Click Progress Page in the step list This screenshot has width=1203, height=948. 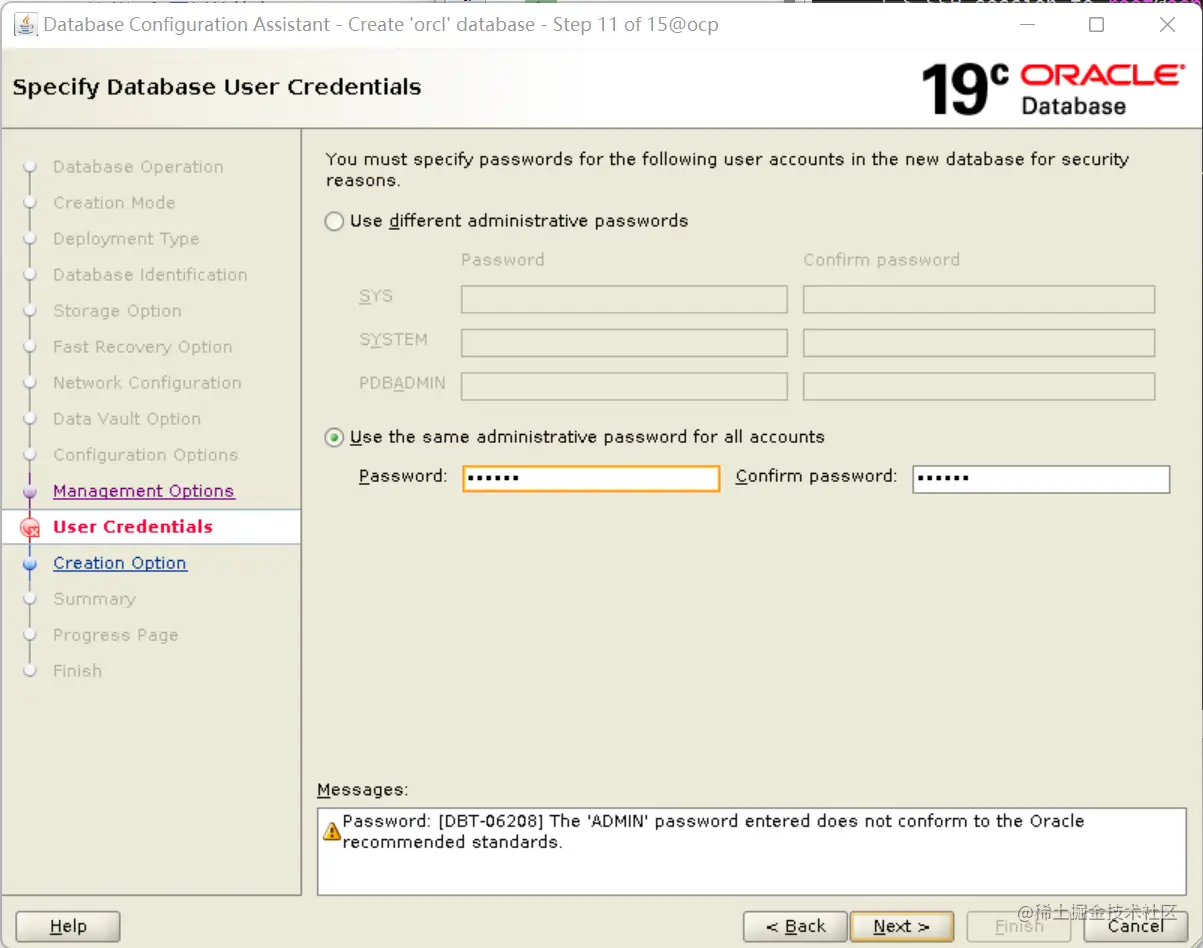point(115,635)
